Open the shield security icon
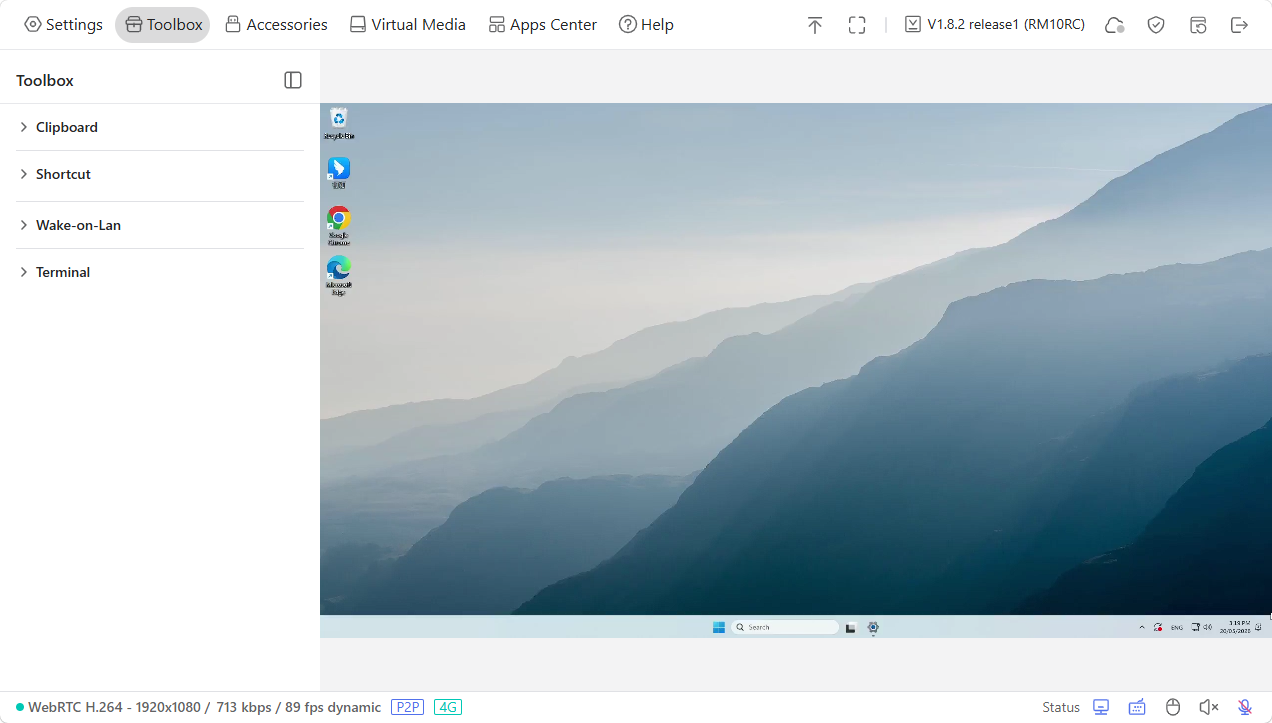Image resolution: width=1272 pixels, height=723 pixels. [x=1156, y=25]
